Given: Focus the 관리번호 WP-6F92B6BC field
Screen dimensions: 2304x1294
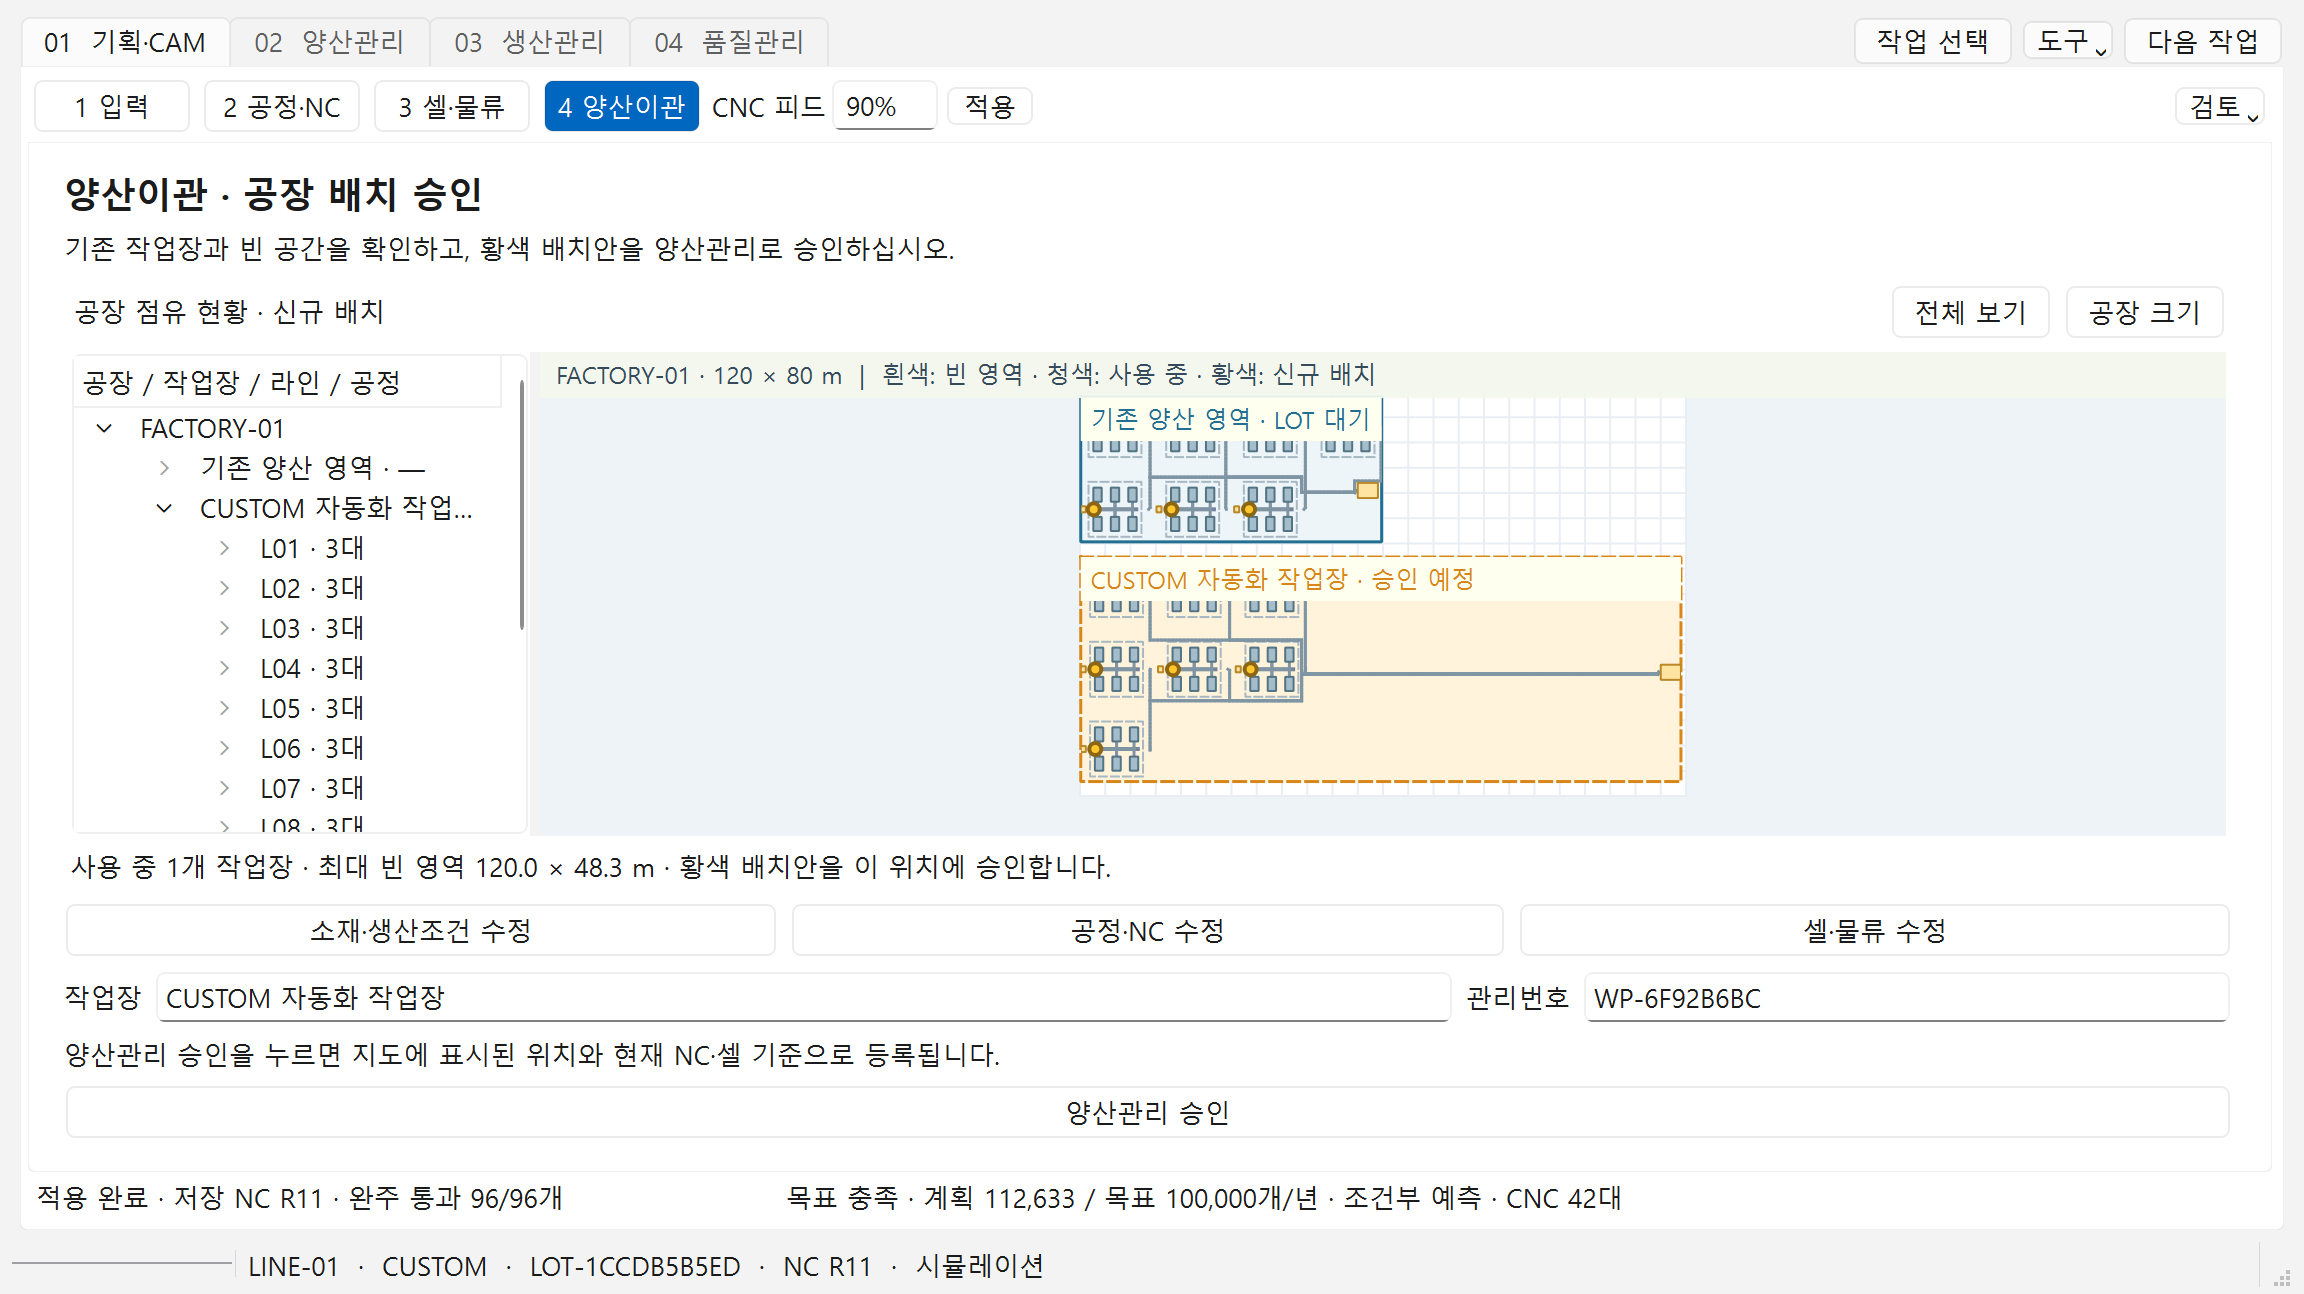Looking at the screenshot, I should tap(1906, 998).
